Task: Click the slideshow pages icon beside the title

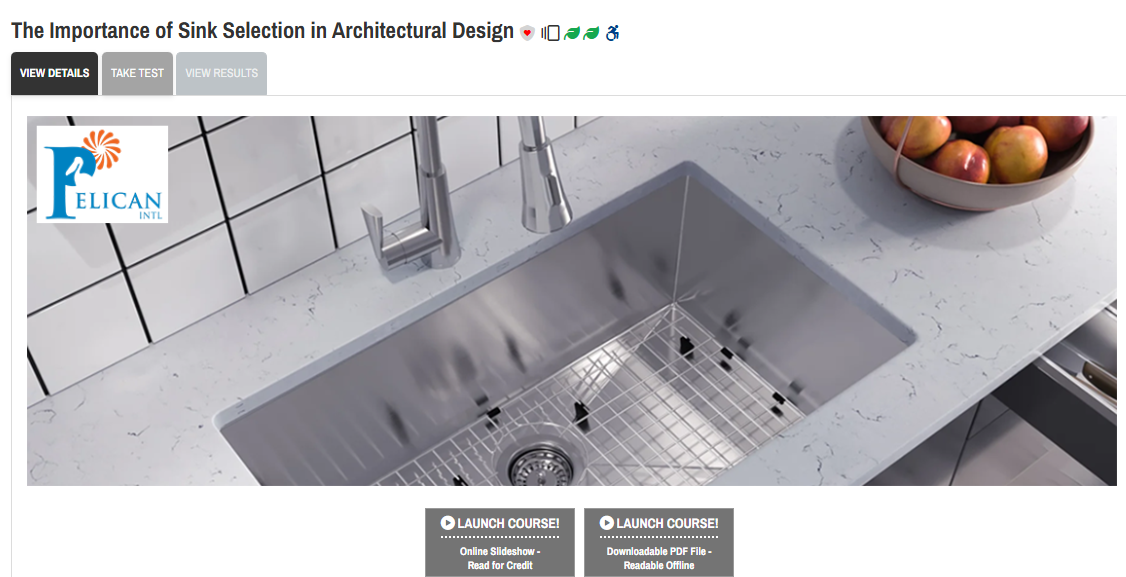Action: [550, 33]
